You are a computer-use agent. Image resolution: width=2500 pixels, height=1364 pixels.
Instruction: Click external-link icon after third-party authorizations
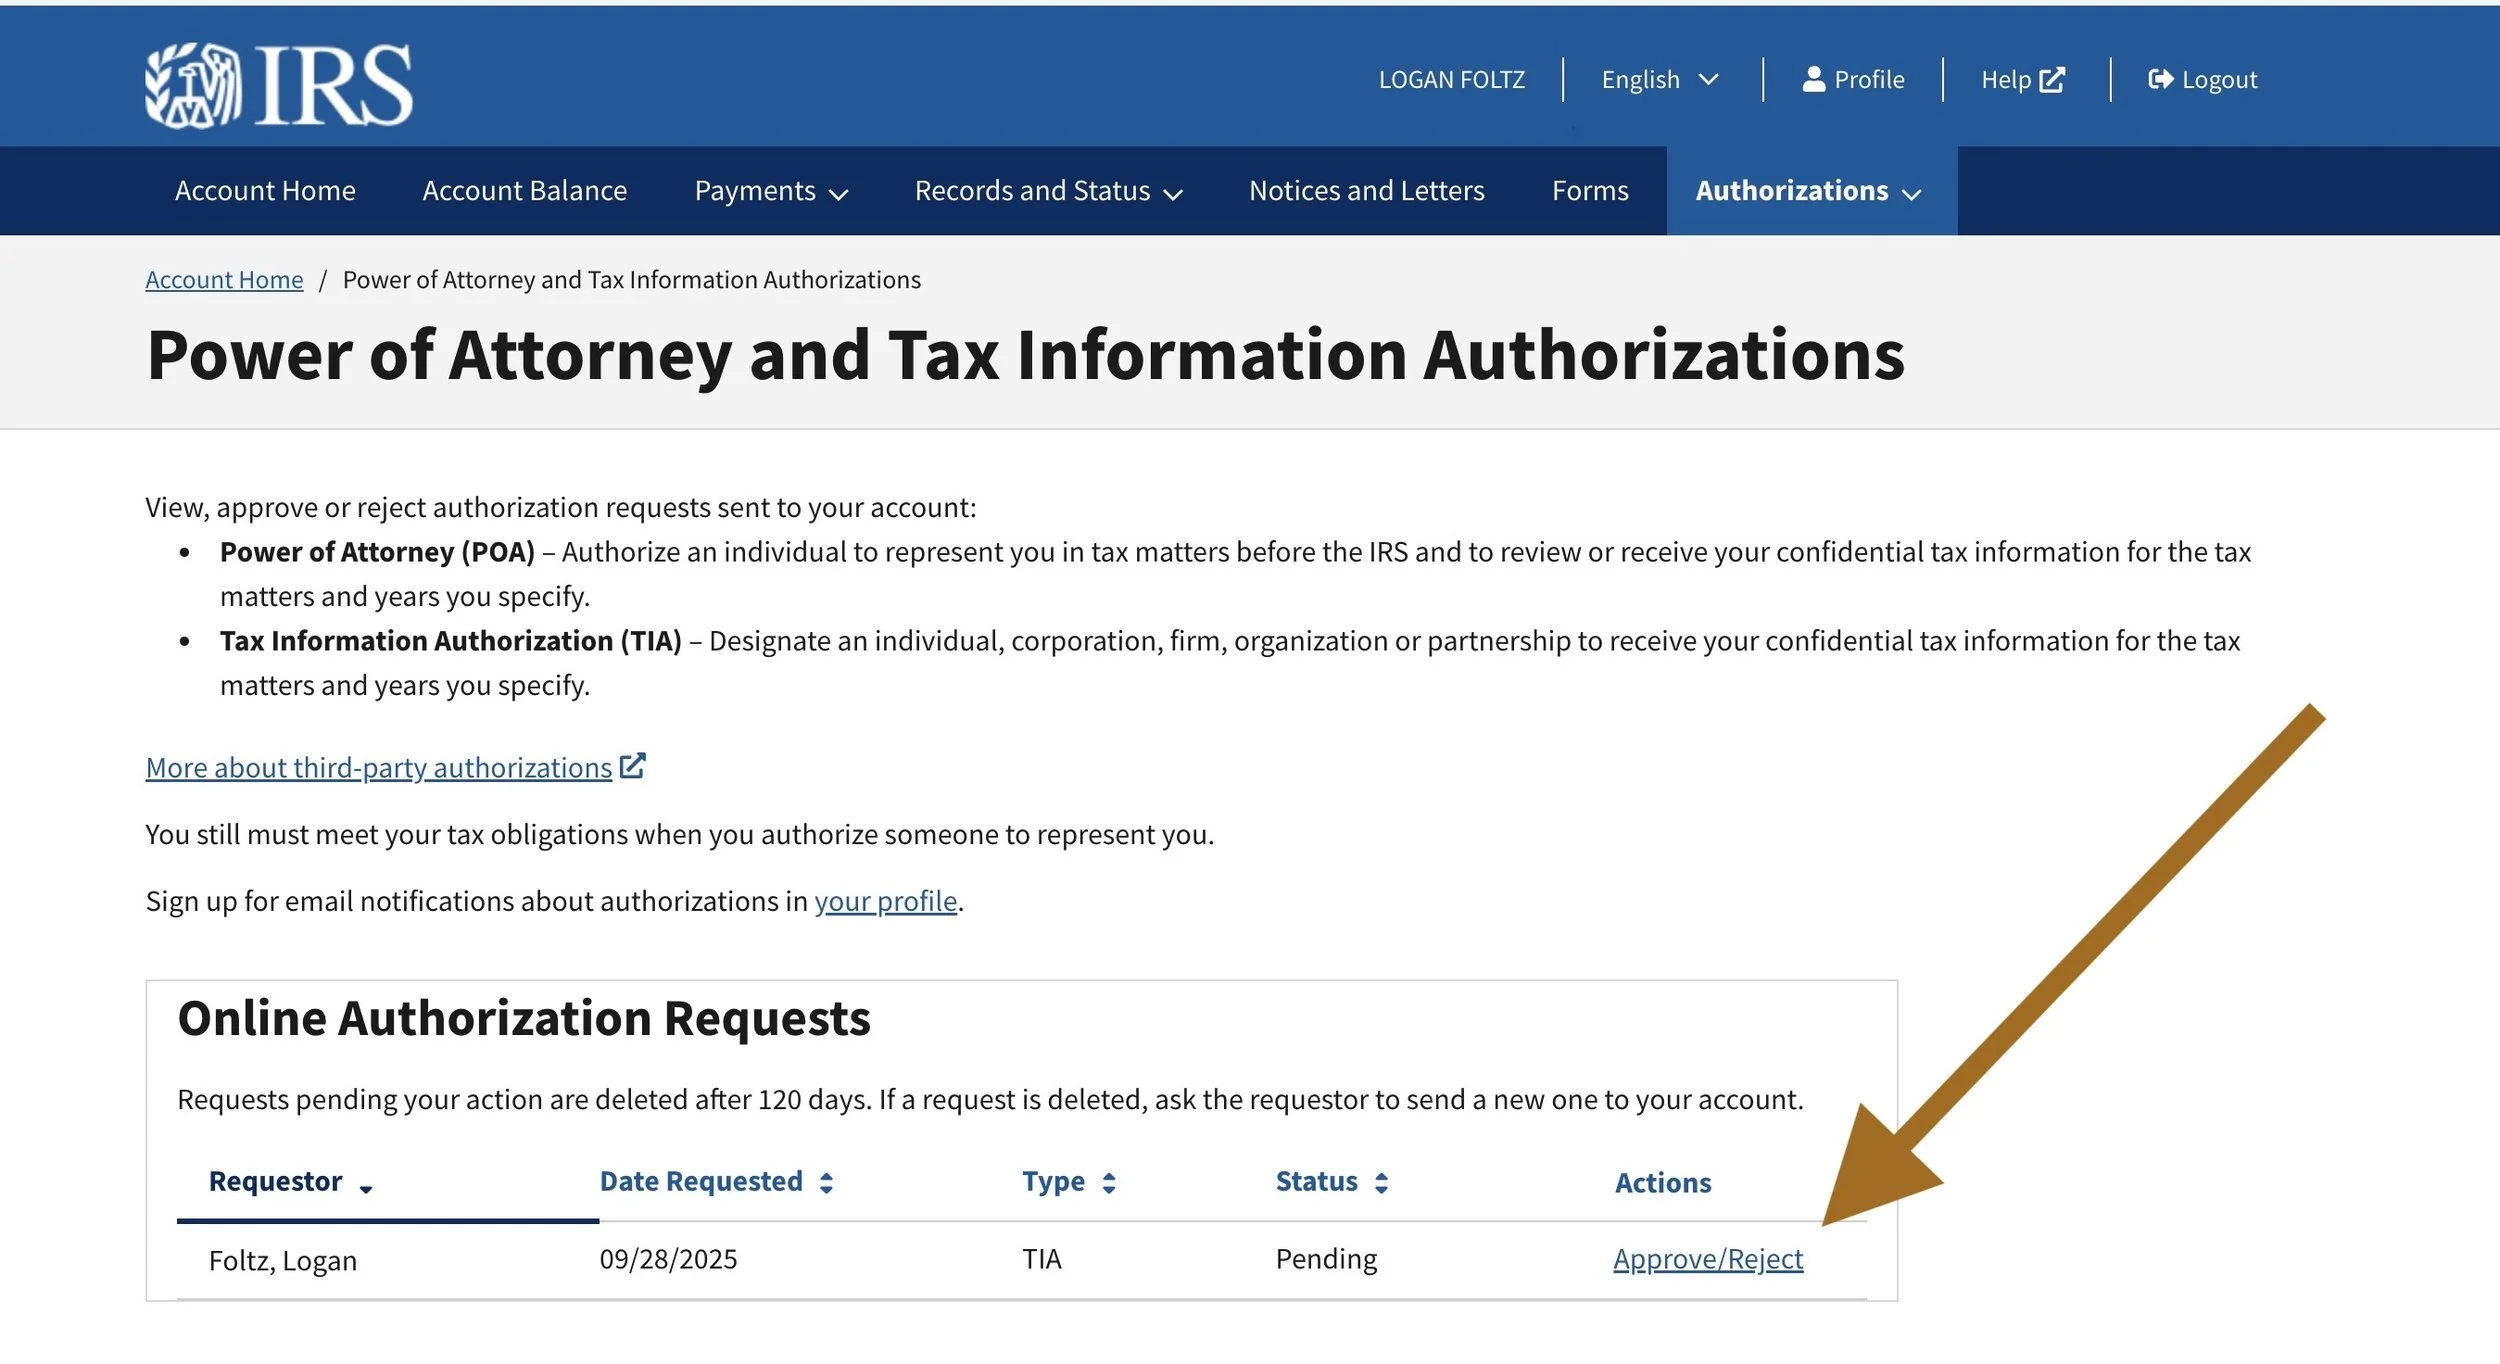632,766
